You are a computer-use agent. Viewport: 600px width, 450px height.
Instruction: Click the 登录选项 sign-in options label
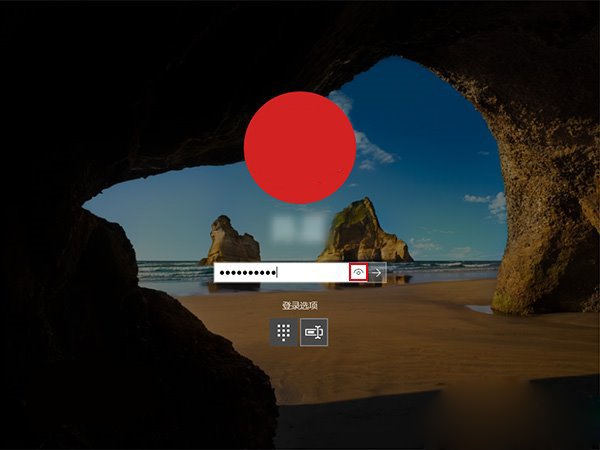pos(299,303)
